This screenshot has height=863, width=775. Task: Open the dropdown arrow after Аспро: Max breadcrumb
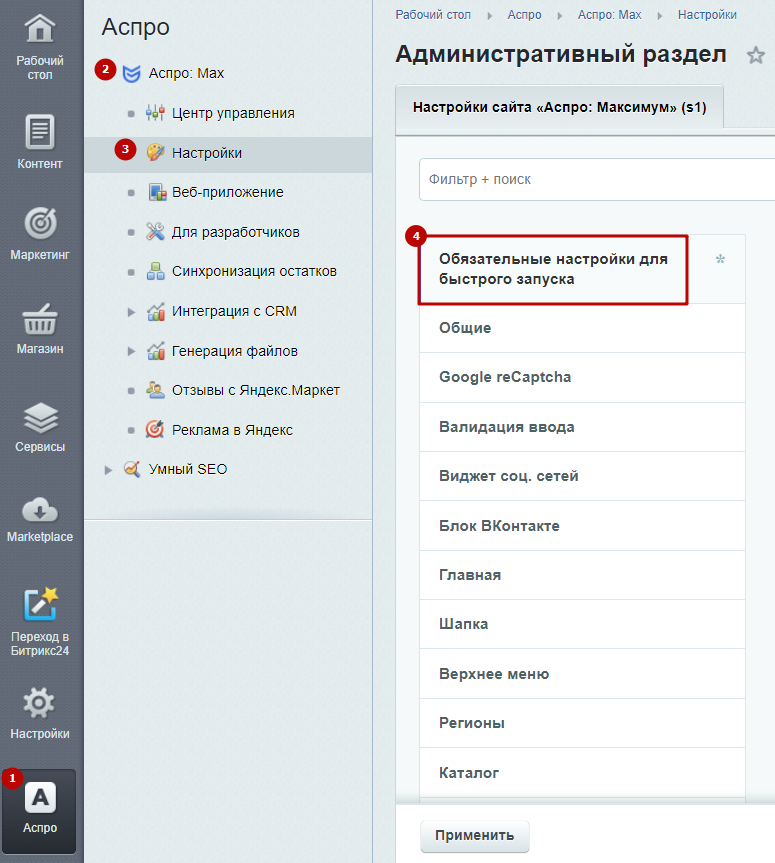pyautogui.click(x=659, y=16)
